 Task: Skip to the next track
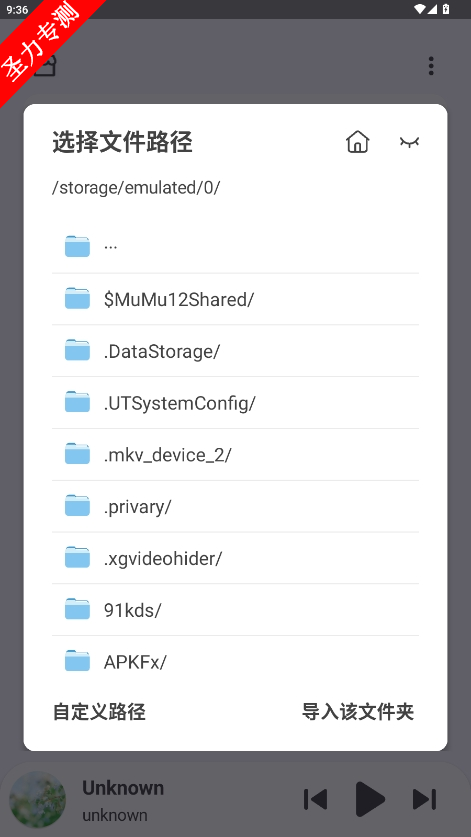coord(425,799)
